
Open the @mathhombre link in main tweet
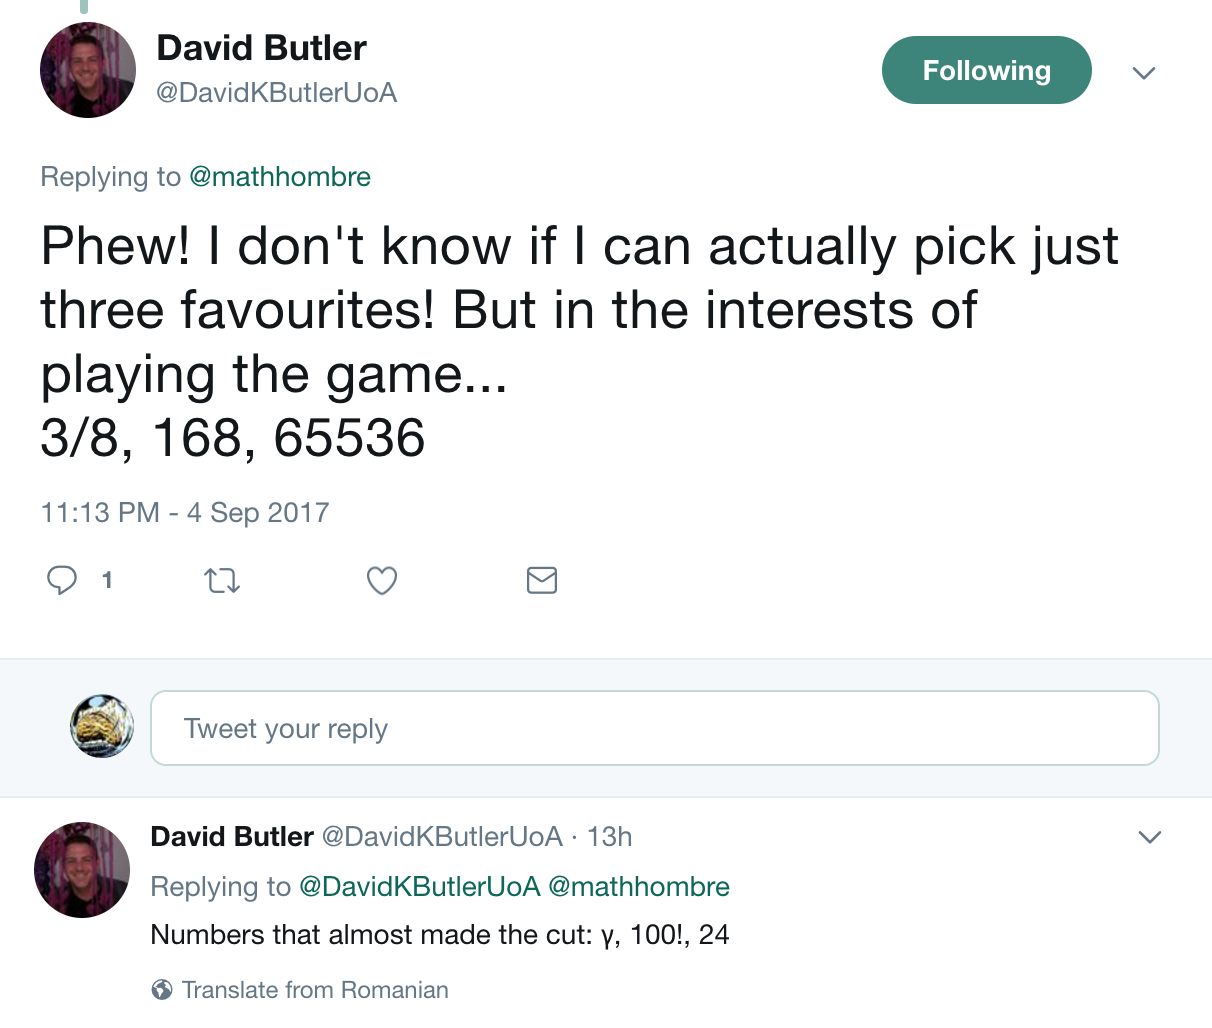tap(280, 177)
